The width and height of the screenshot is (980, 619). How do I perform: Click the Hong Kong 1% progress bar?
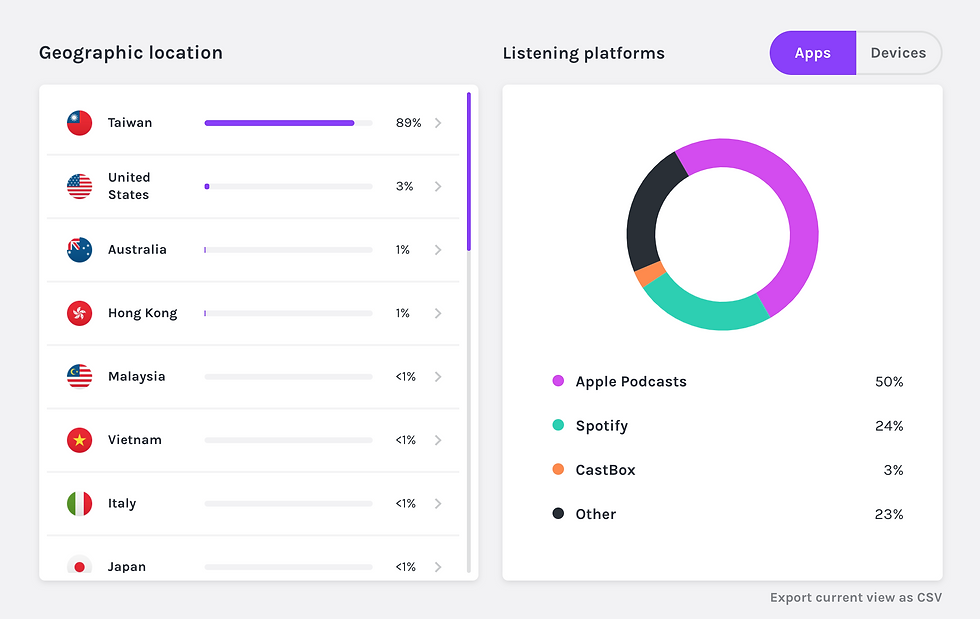(x=288, y=313)
